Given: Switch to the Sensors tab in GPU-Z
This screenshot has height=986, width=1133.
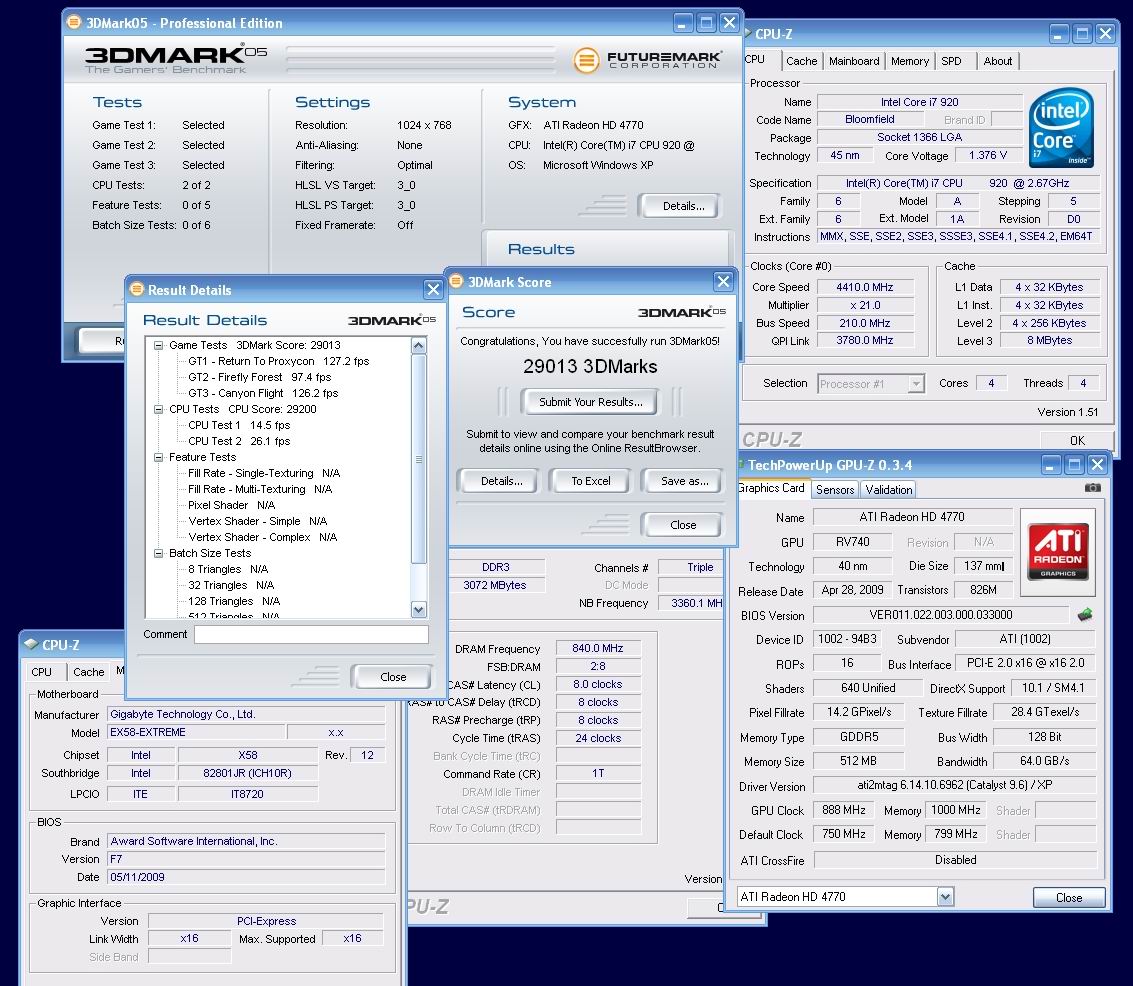Looking at the screenshot, I should coord(835,490).
